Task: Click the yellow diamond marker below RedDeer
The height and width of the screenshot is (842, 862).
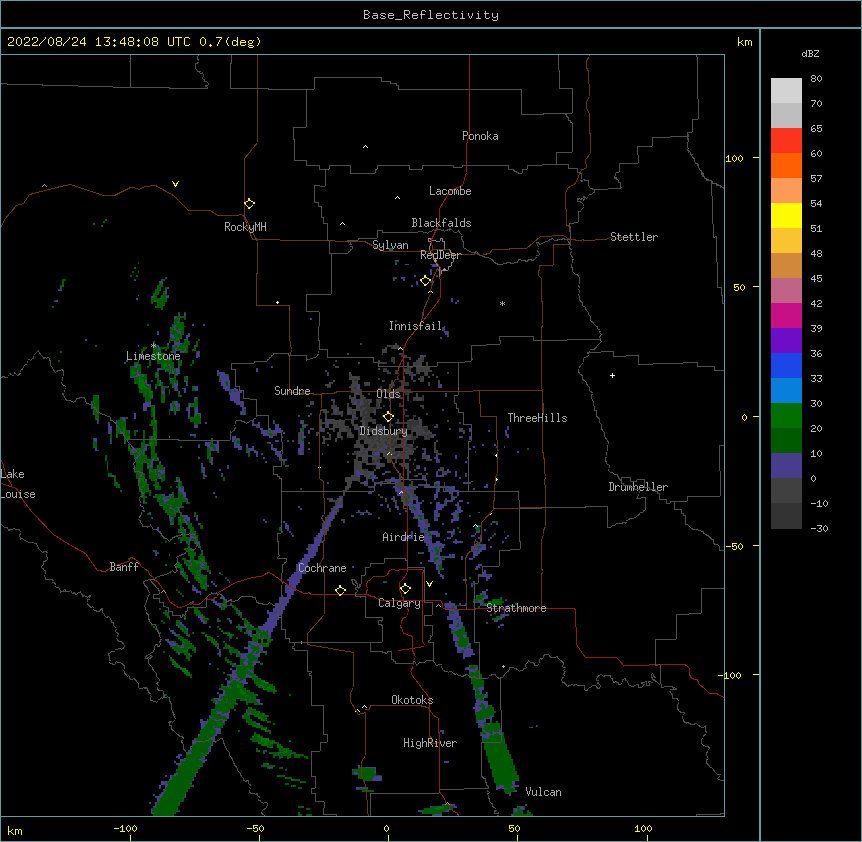Action: point(426,281)
